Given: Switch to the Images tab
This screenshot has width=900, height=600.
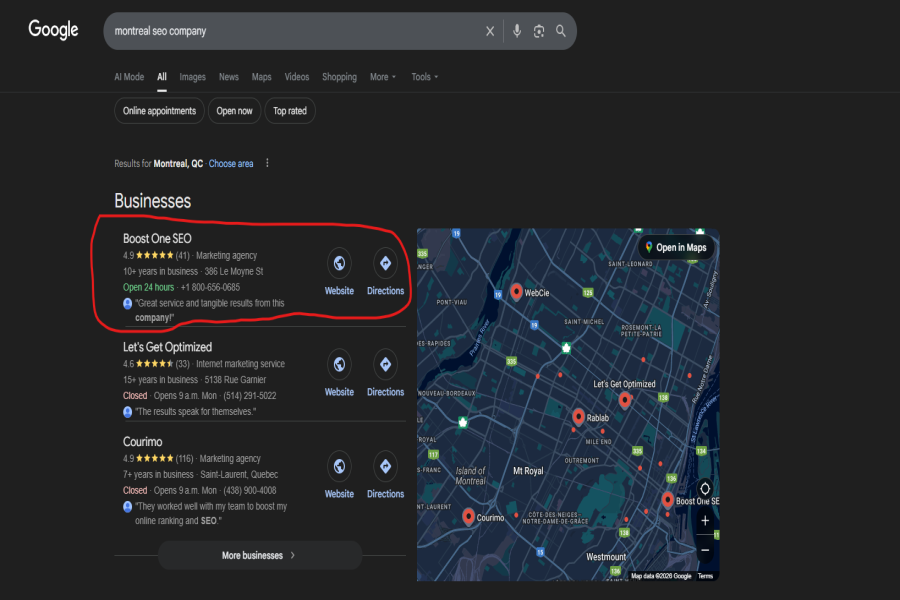Looking at the screenshot, I should [192, 77].
